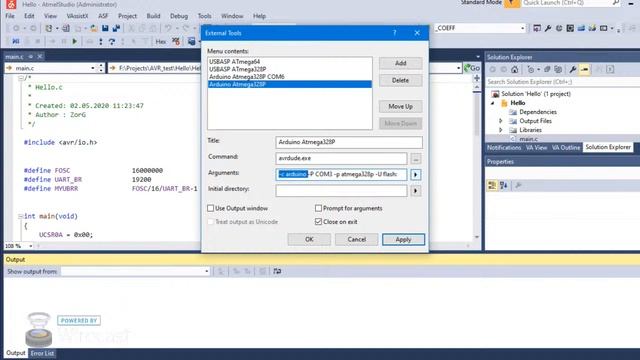Click the Alphabetical sort icon in Properties
640x360 pixels.
(x=504, y=186)
